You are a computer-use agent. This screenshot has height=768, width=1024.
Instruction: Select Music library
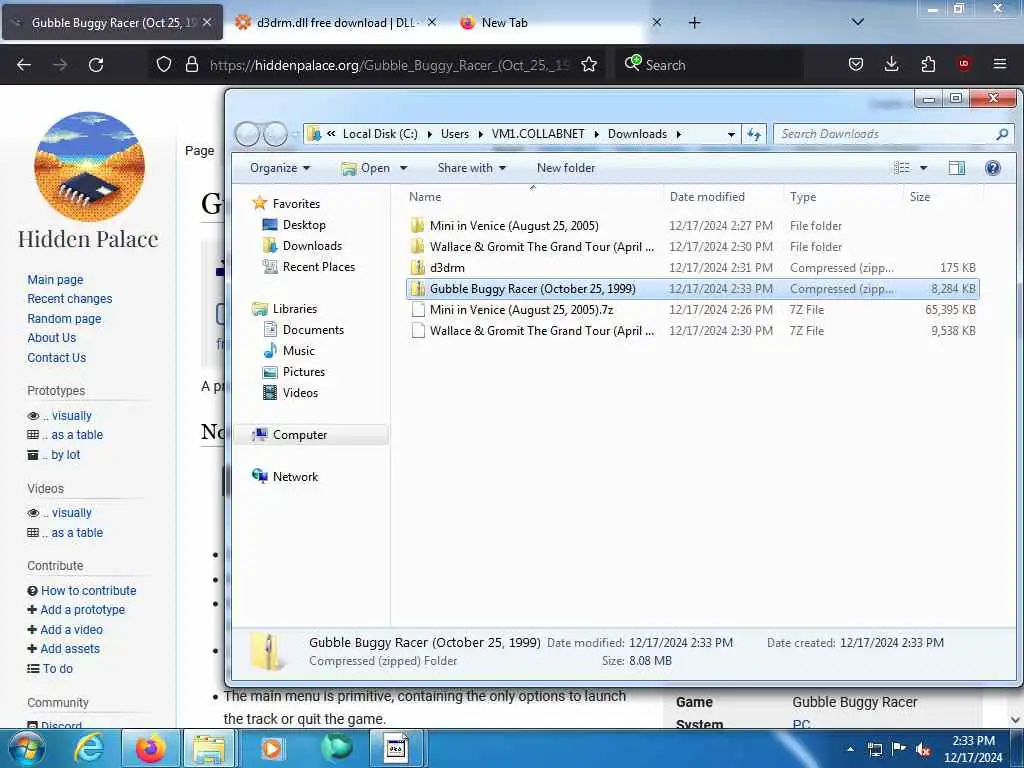pos(289,351)
